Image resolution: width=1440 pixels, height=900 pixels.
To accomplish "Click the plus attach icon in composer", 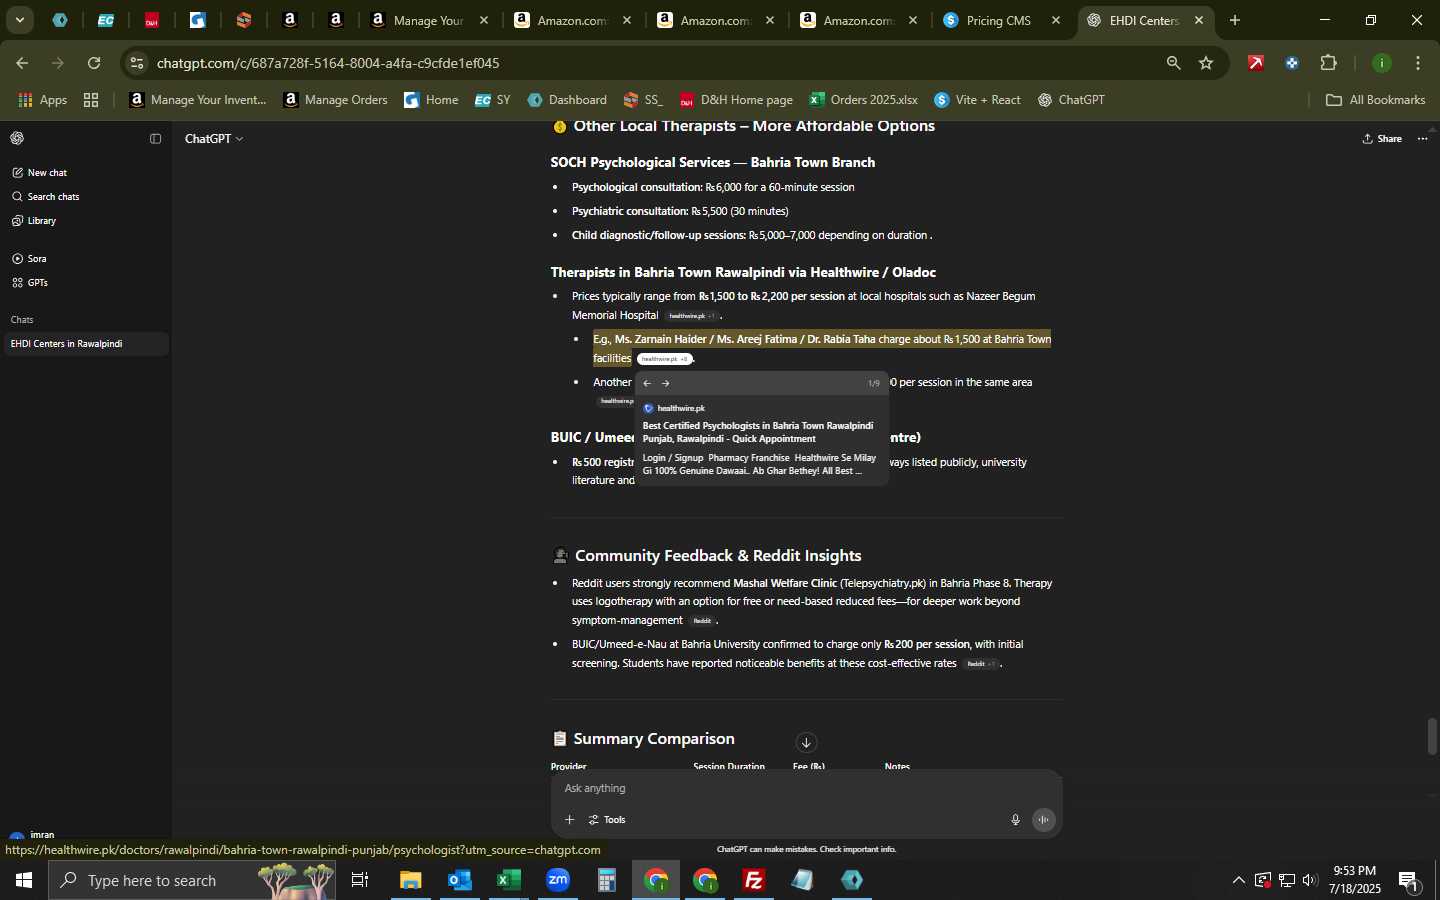I will pyautogui.click(x=569, y=820).
